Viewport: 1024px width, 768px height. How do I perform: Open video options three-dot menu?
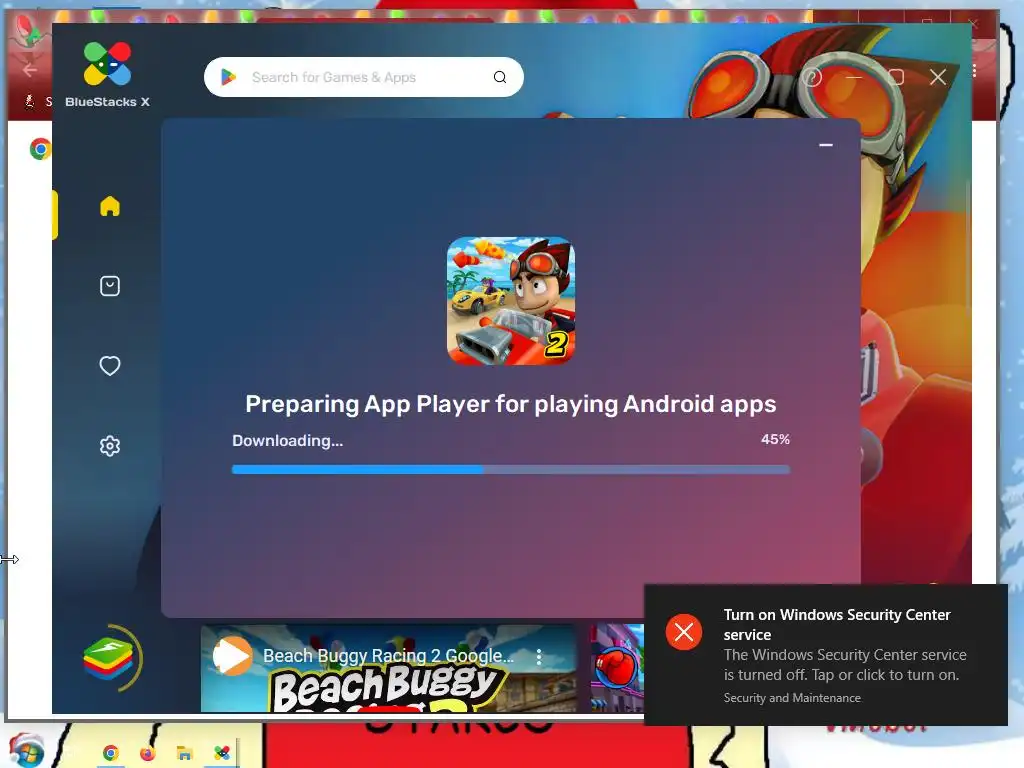[539, 657]
